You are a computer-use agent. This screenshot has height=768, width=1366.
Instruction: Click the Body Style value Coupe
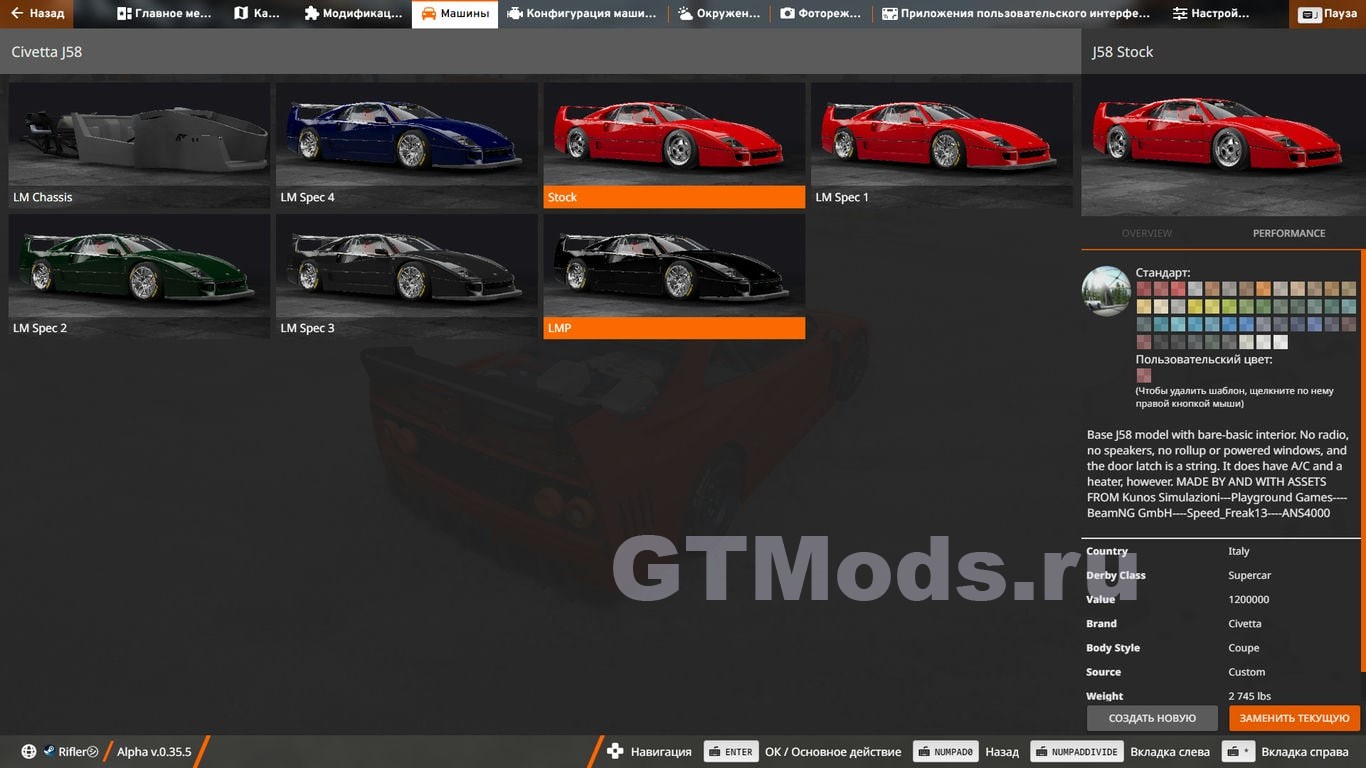pos(1243,648)
